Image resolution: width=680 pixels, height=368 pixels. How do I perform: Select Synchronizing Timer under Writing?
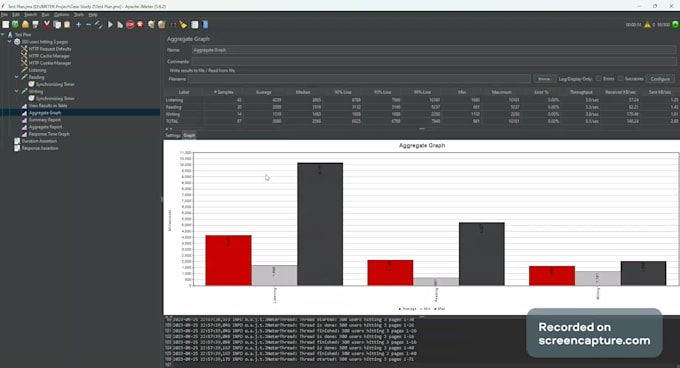55,98
